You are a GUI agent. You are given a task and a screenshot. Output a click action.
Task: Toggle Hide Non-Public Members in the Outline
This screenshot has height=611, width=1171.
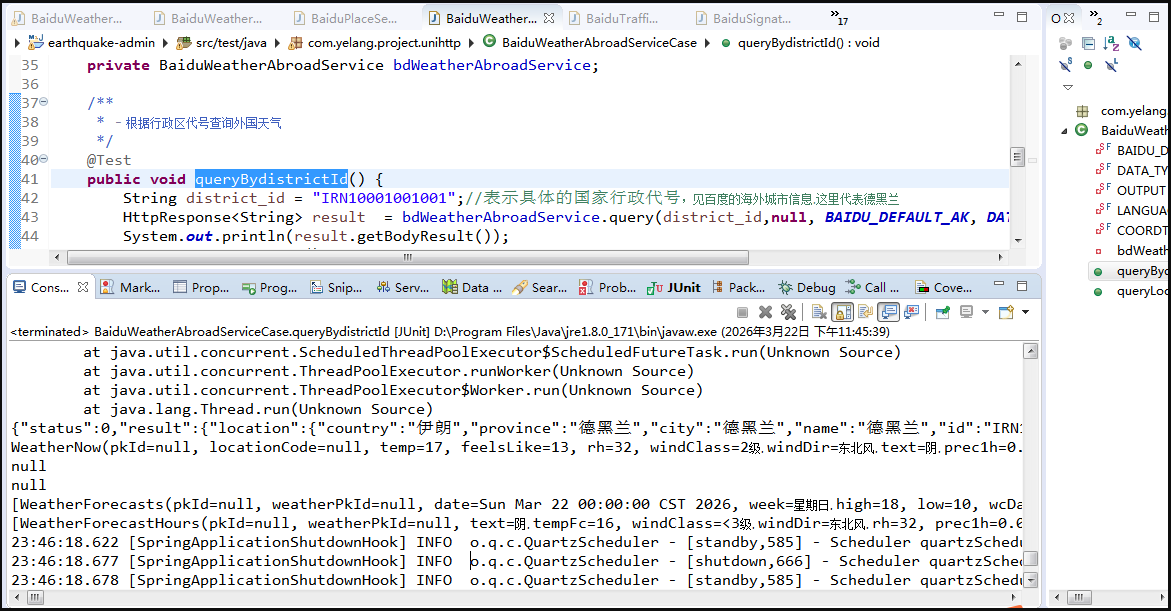click(x=1088, y=65)
